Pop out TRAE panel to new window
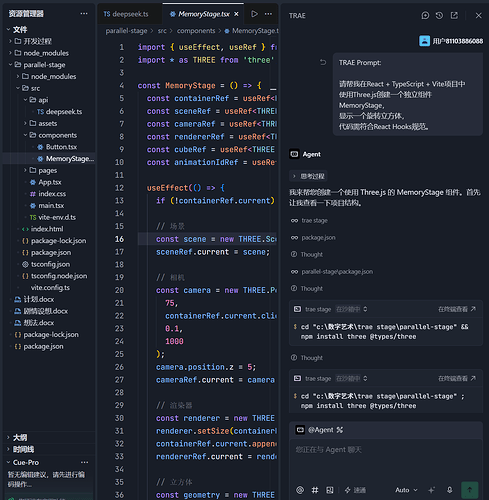489x500 pixels. click(x=454, y=15)
